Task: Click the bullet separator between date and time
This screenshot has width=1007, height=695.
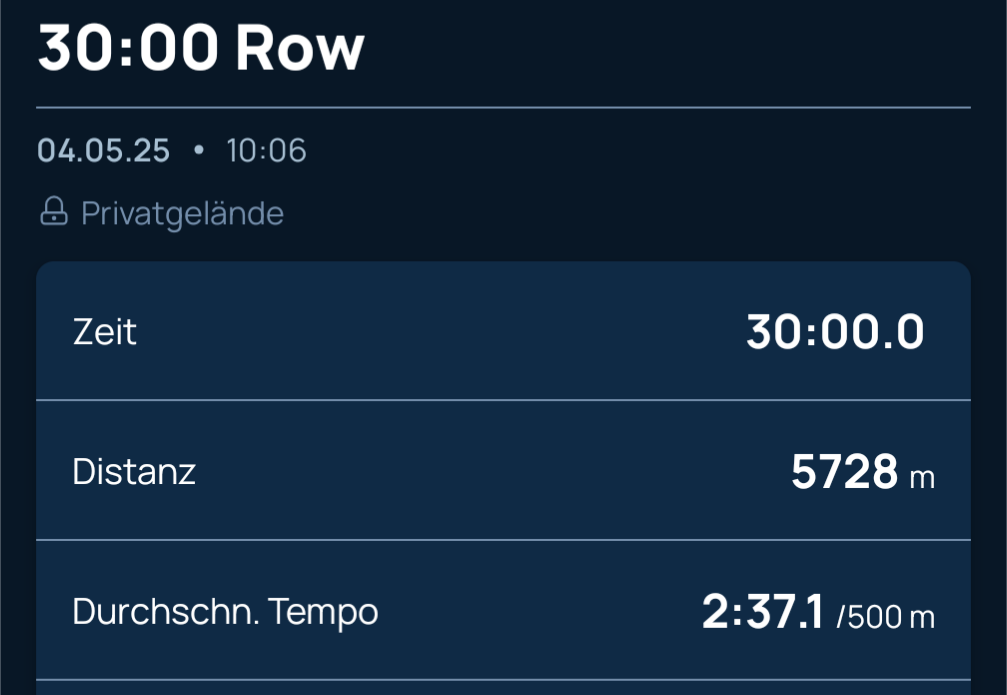Action: [x=198, y=150]
